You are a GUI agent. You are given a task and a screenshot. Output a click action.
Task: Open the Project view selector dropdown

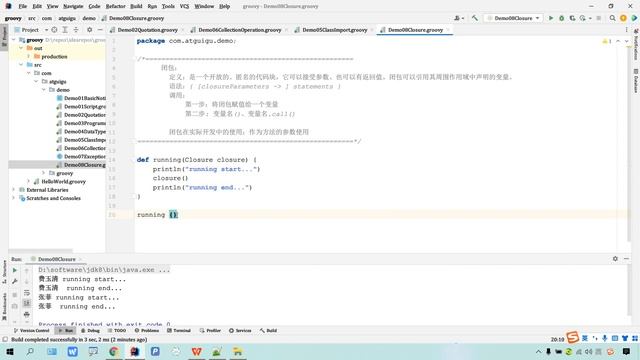pyautogui.click(x=31, y=30)
